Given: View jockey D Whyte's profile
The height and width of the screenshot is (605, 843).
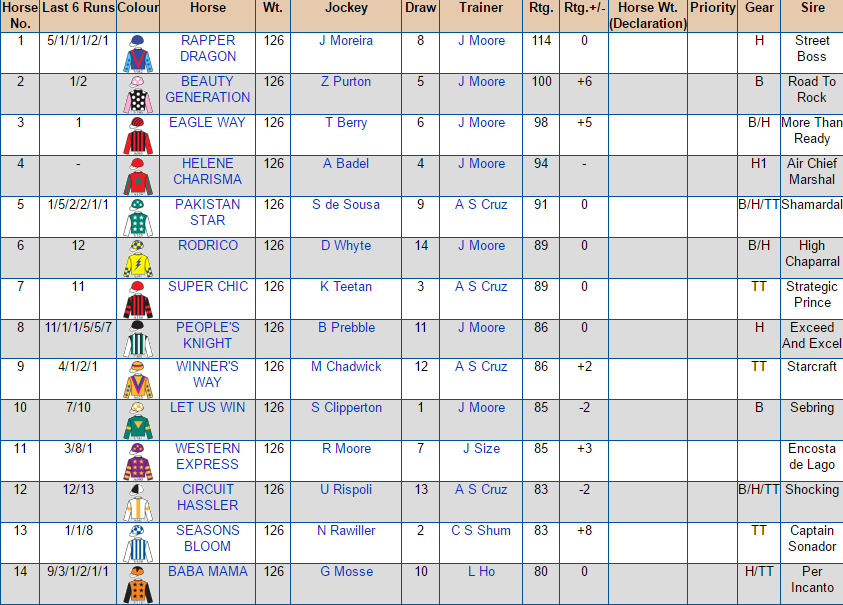Looking at the screenshot, I should [346, 246].
